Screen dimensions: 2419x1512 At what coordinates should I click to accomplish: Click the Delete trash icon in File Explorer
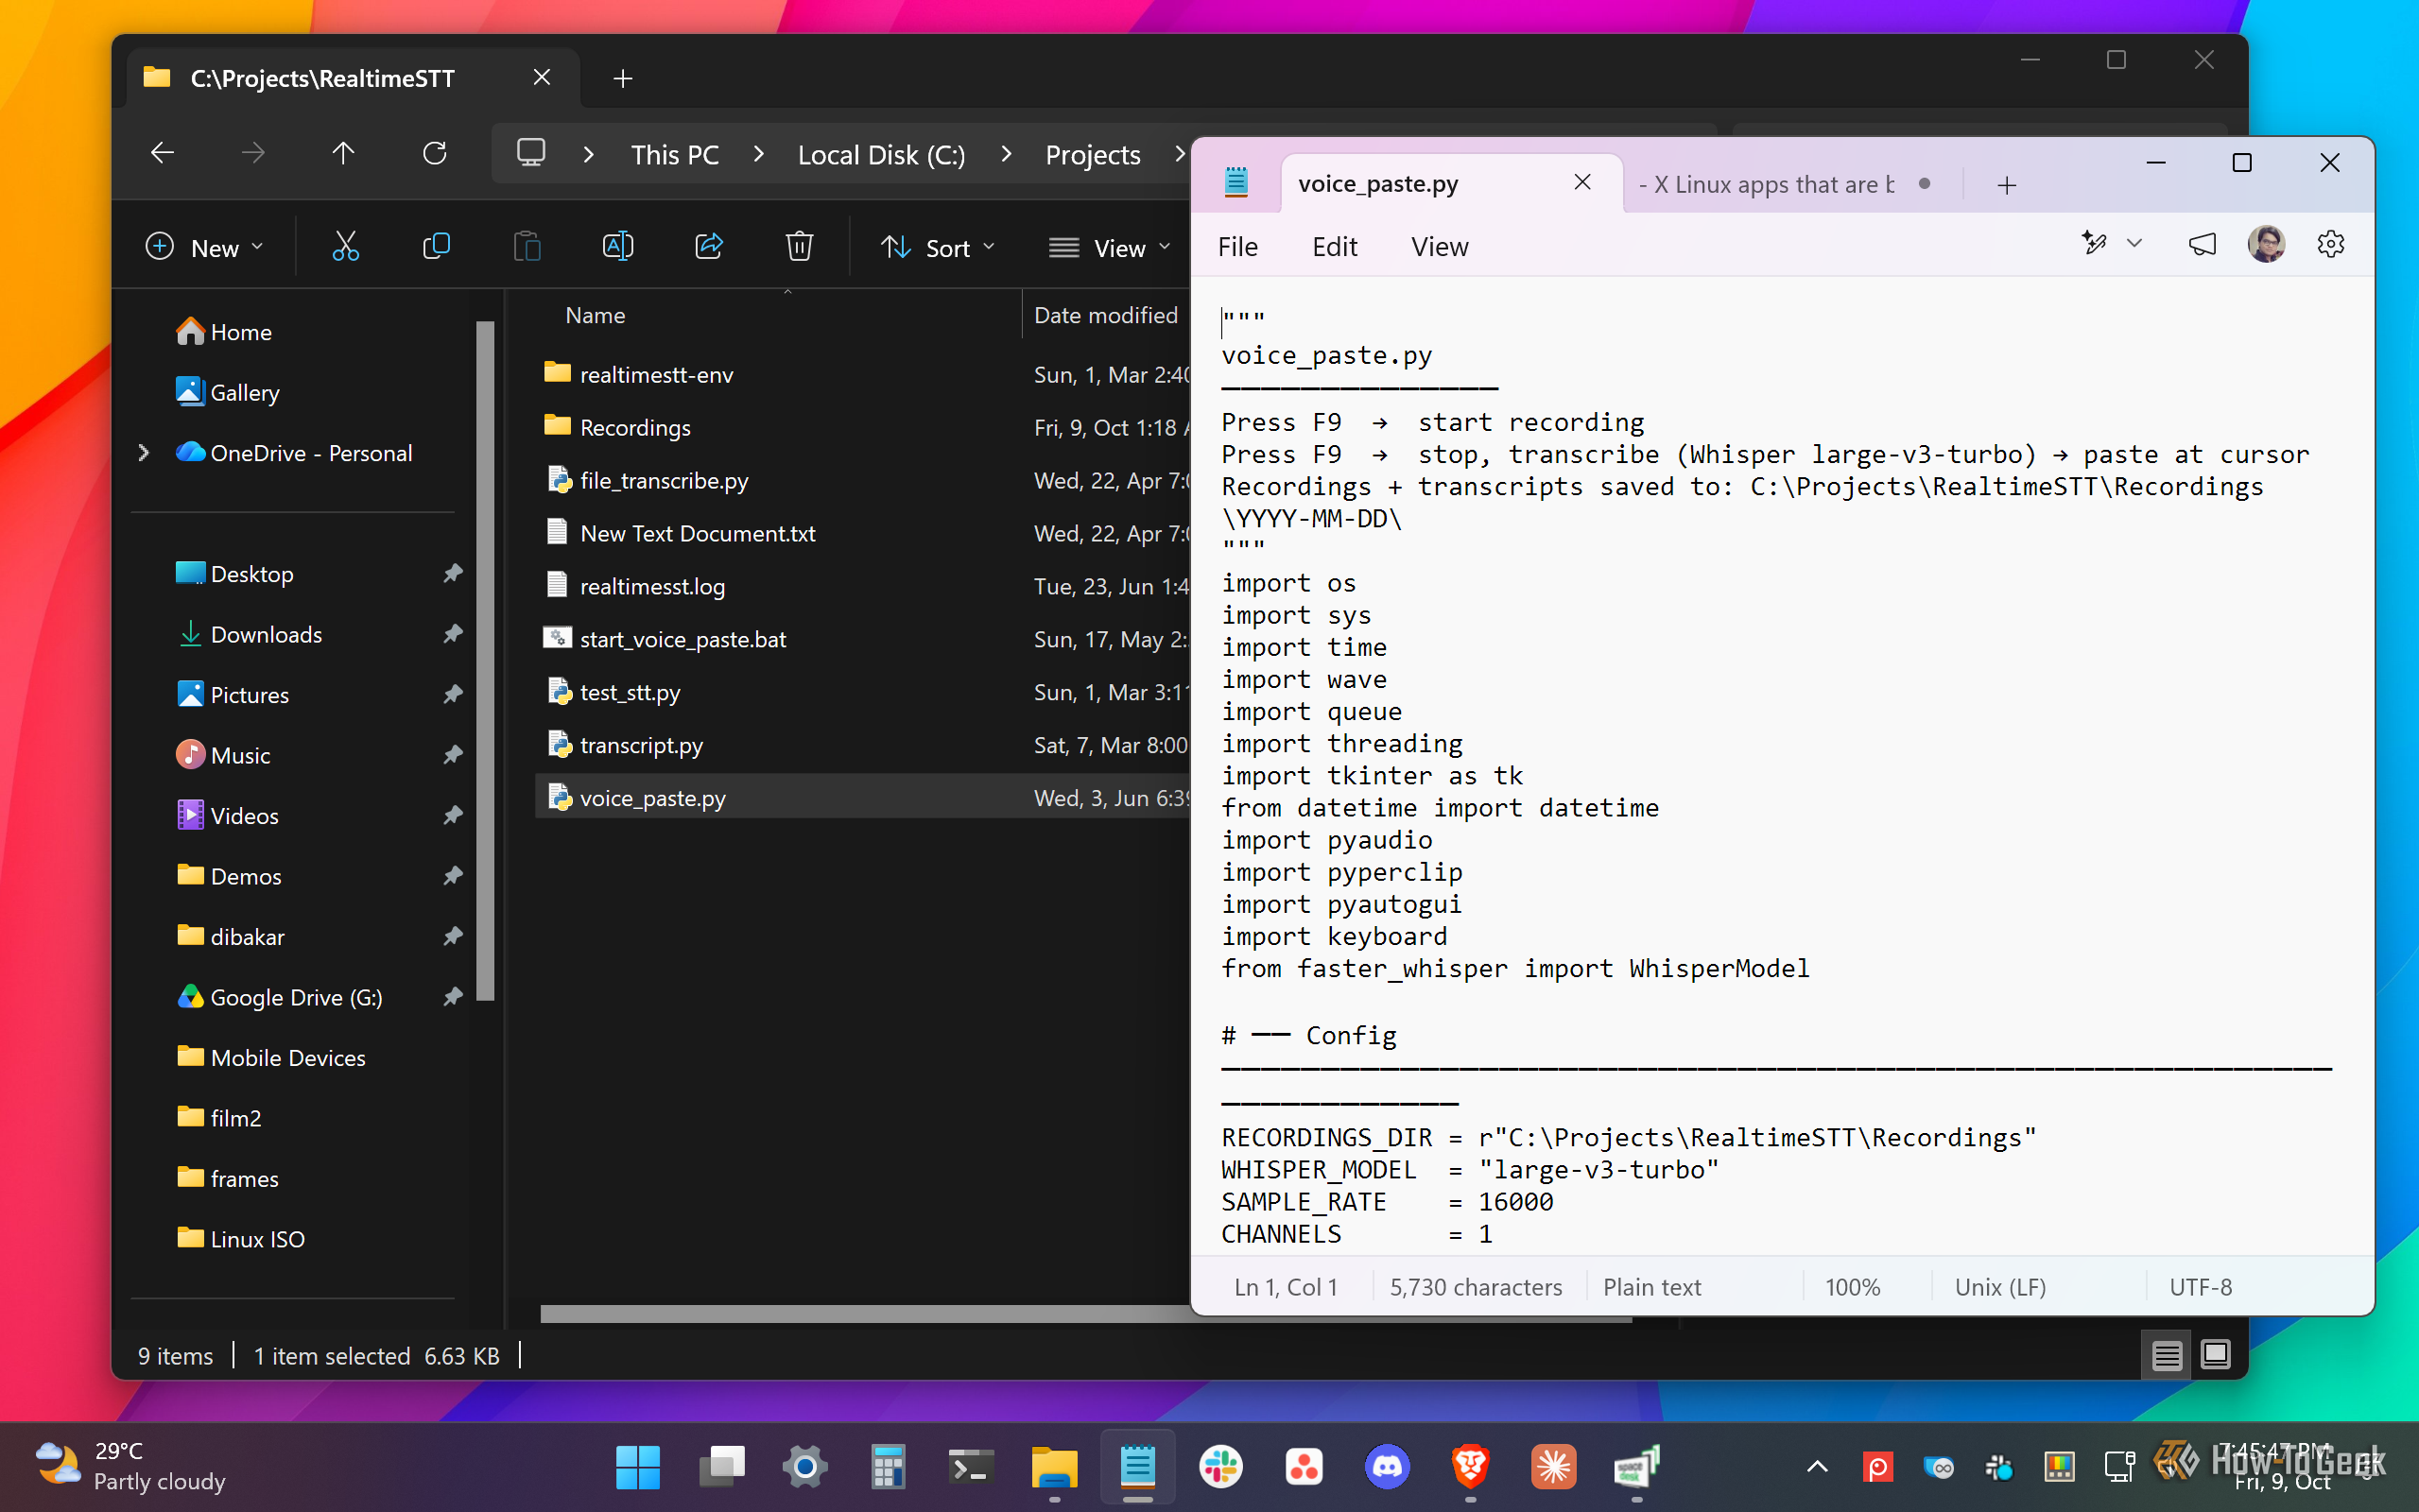[x=799, y=247]
